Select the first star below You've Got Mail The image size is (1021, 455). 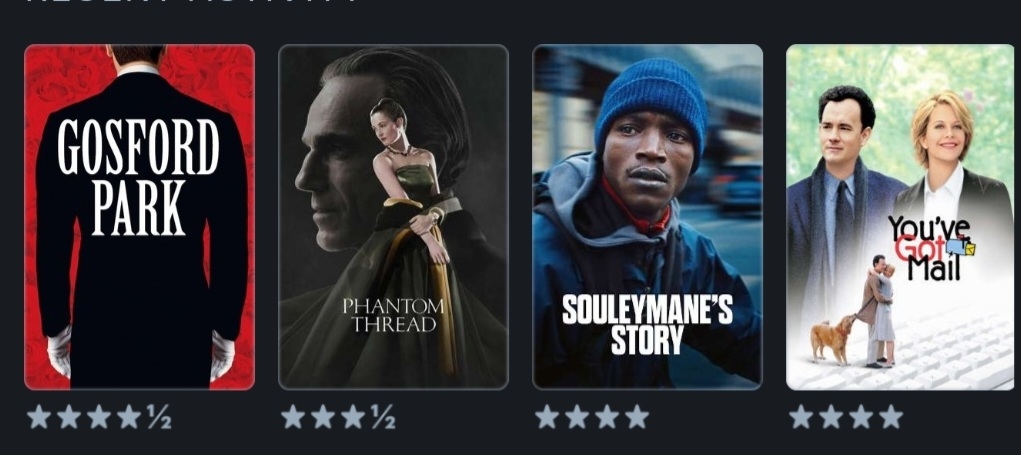801,417
